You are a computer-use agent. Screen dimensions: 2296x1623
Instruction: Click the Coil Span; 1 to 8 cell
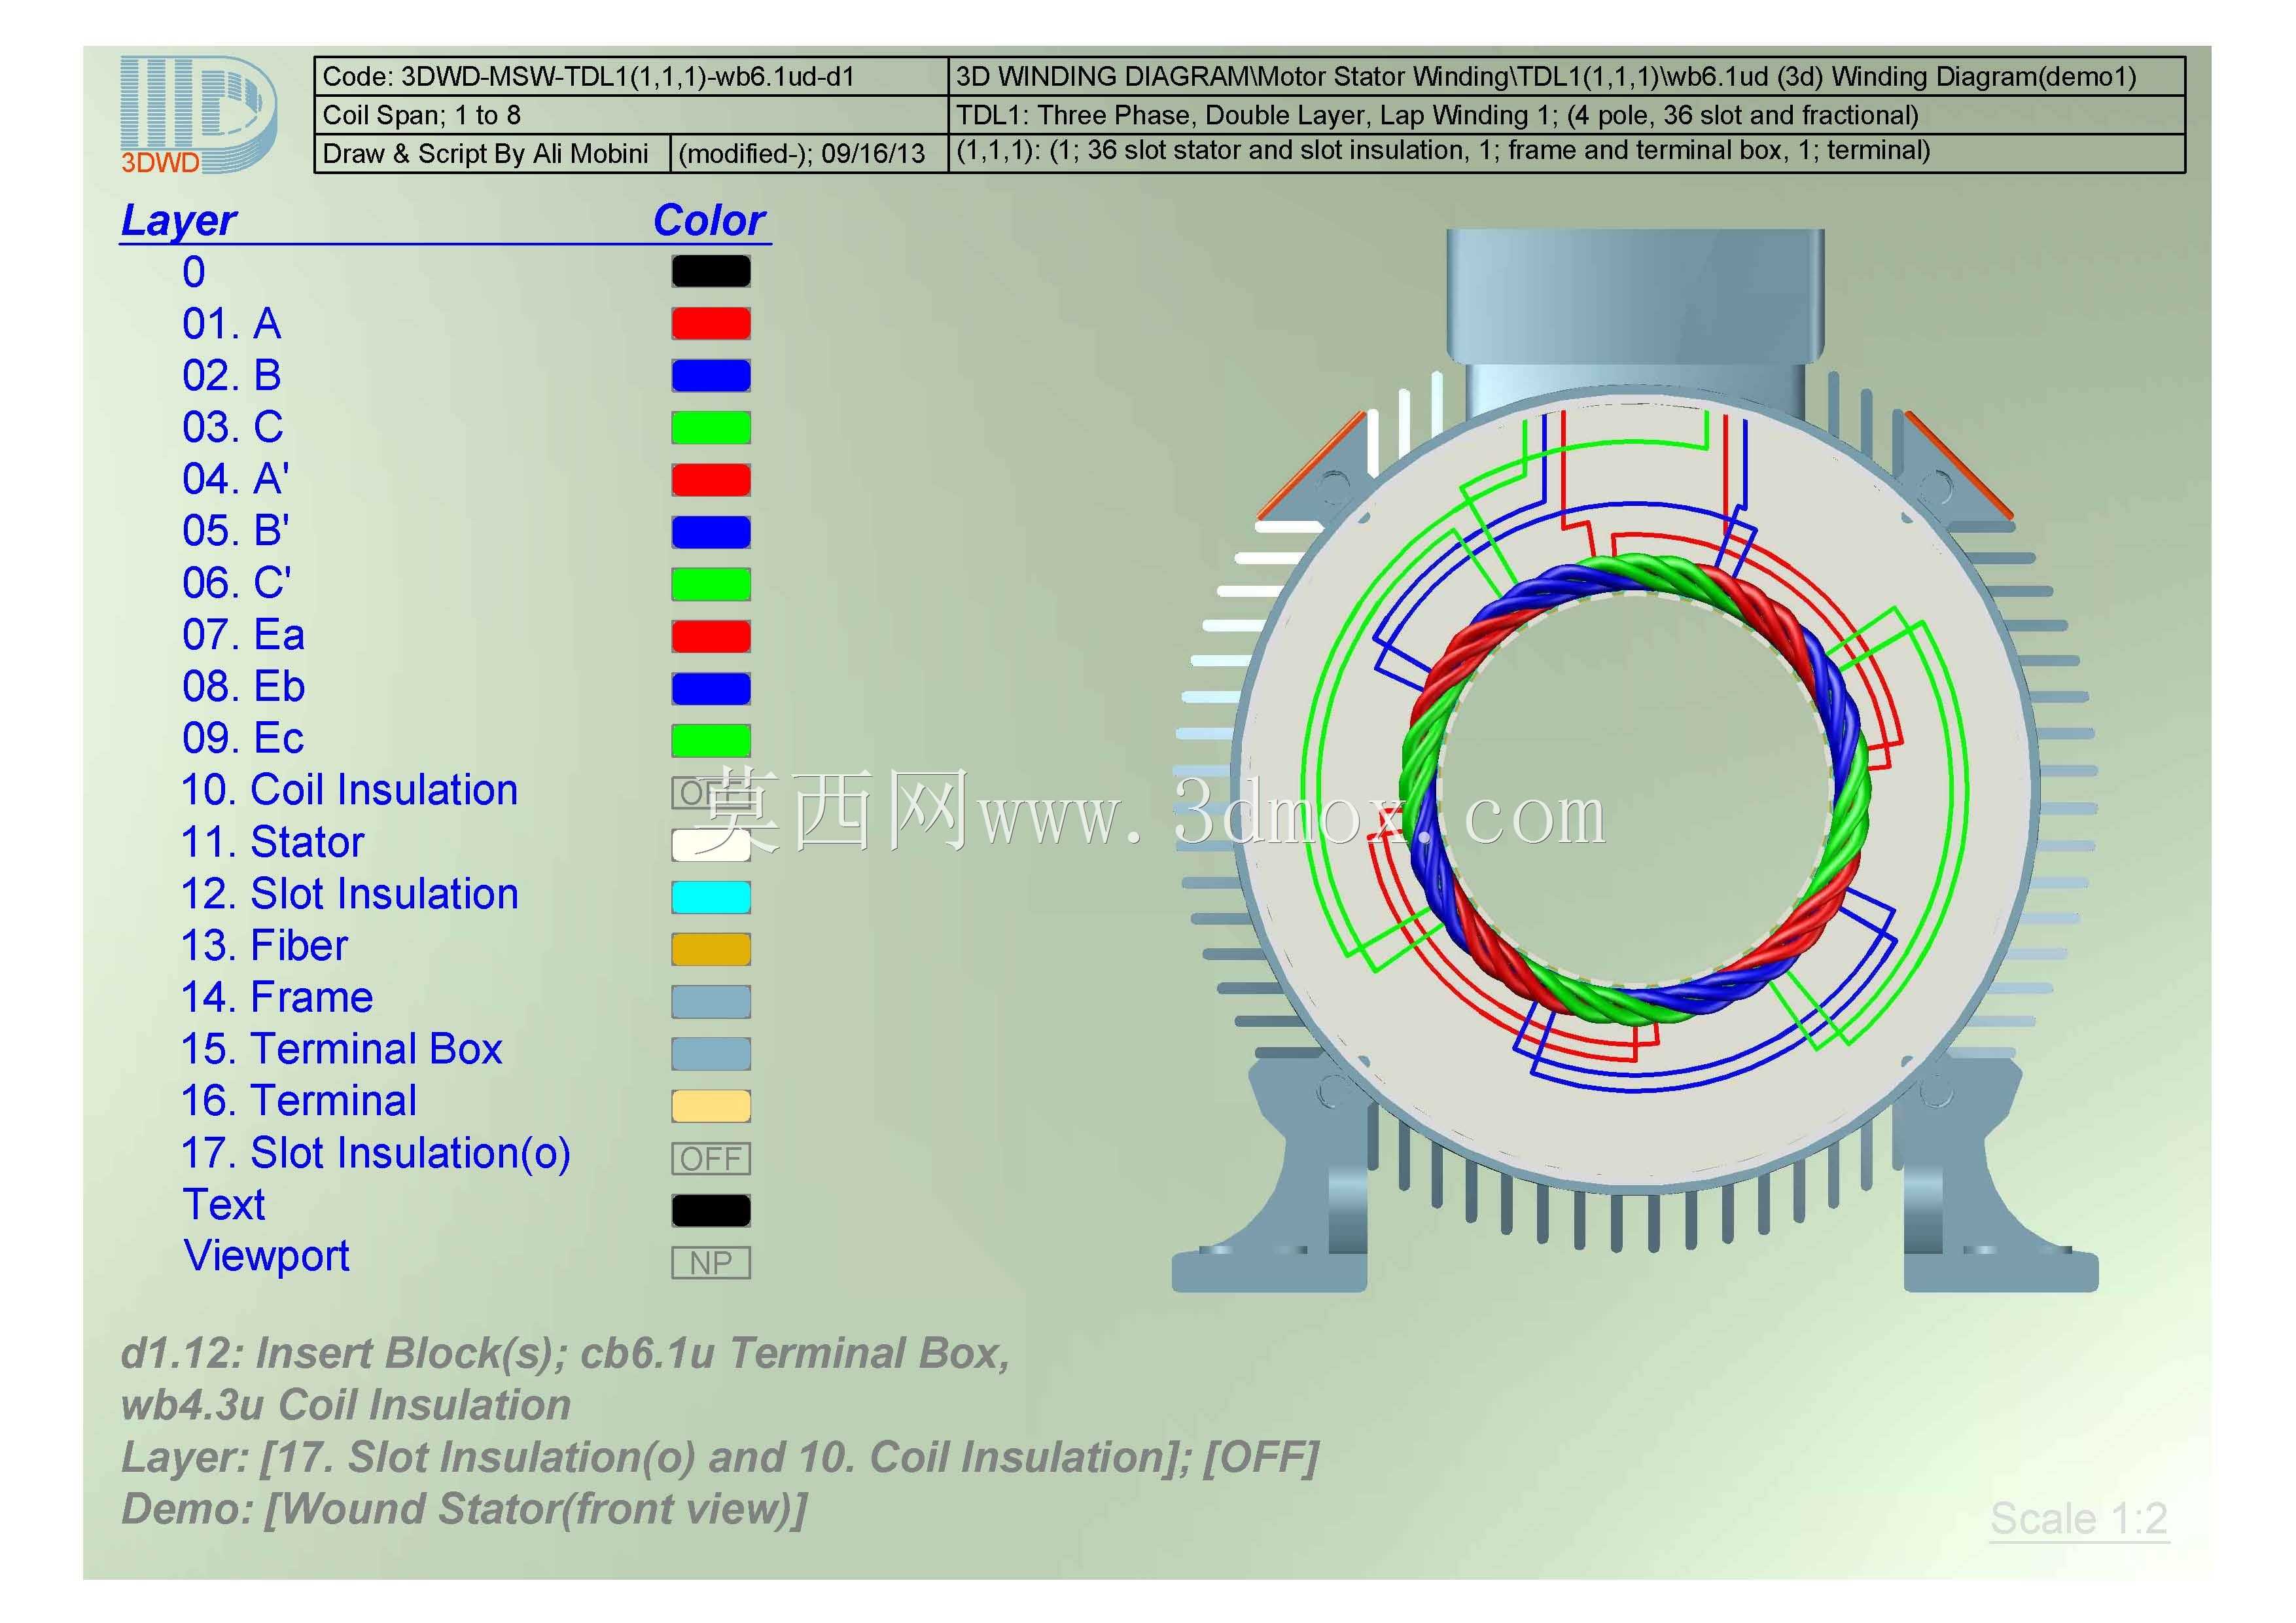pyautogui.click(x=631, y=115)
